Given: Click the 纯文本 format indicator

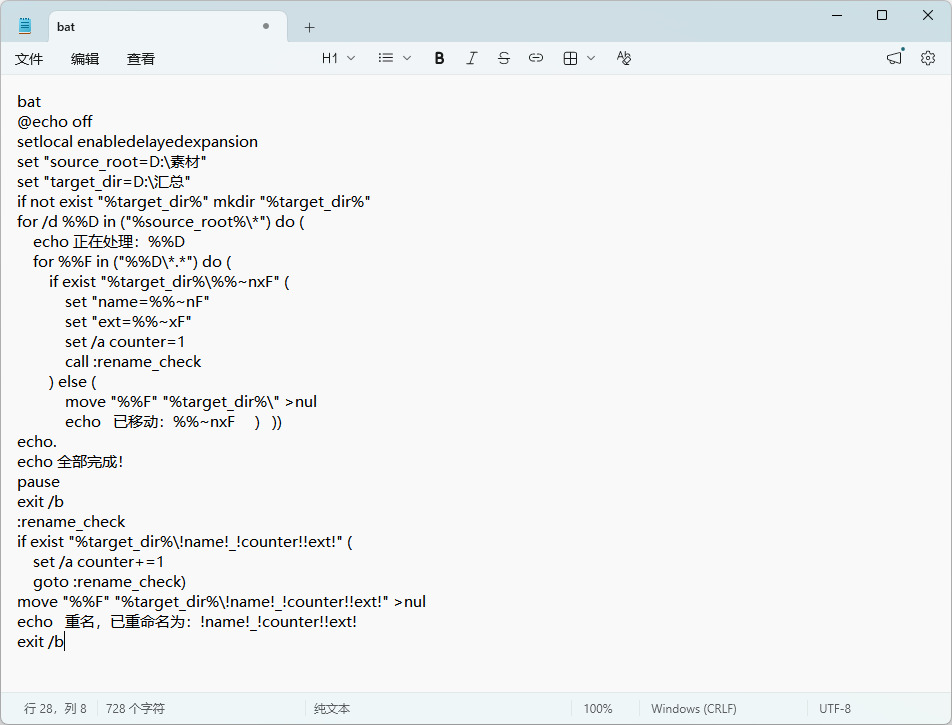Looking at the screenshot, I should [332, 709].
